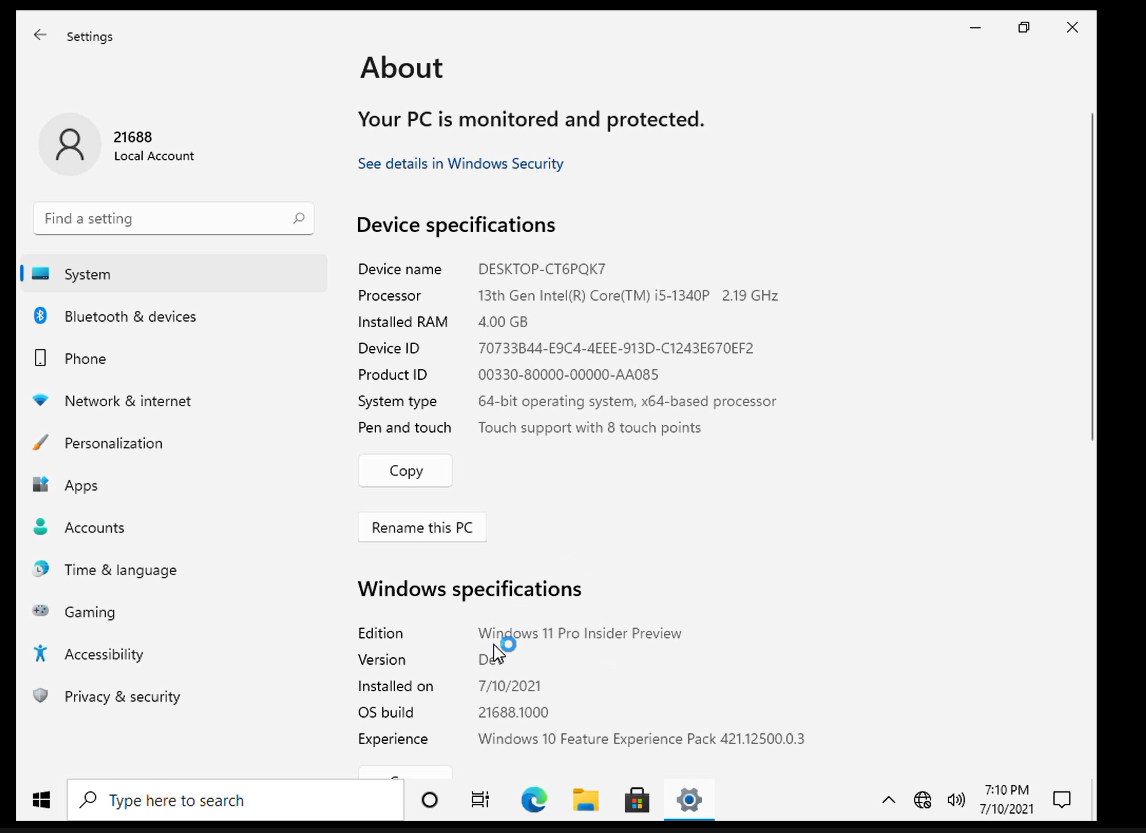Launch Microsoft Store from the taskbar
This screenshot has height=833, width=1146.
637,800
